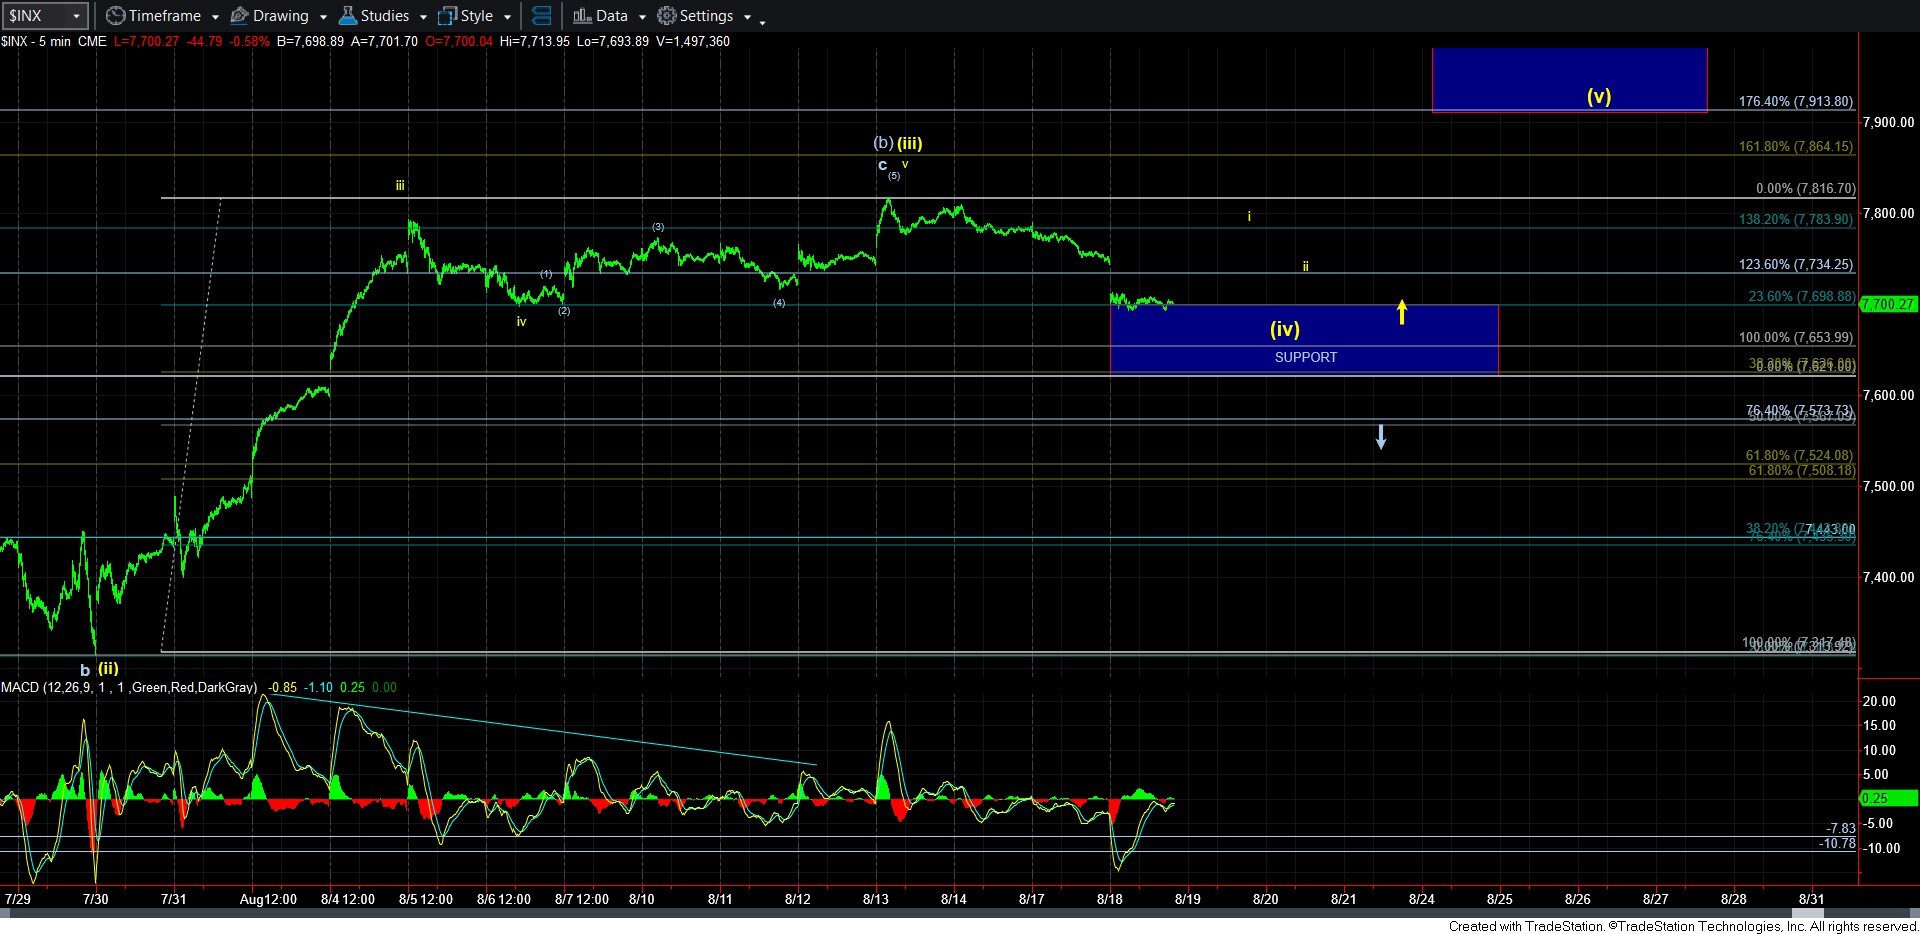
Task: Click the 7,900.00 price axis label
Action: pyautogui.click(x=1888, y=122)
